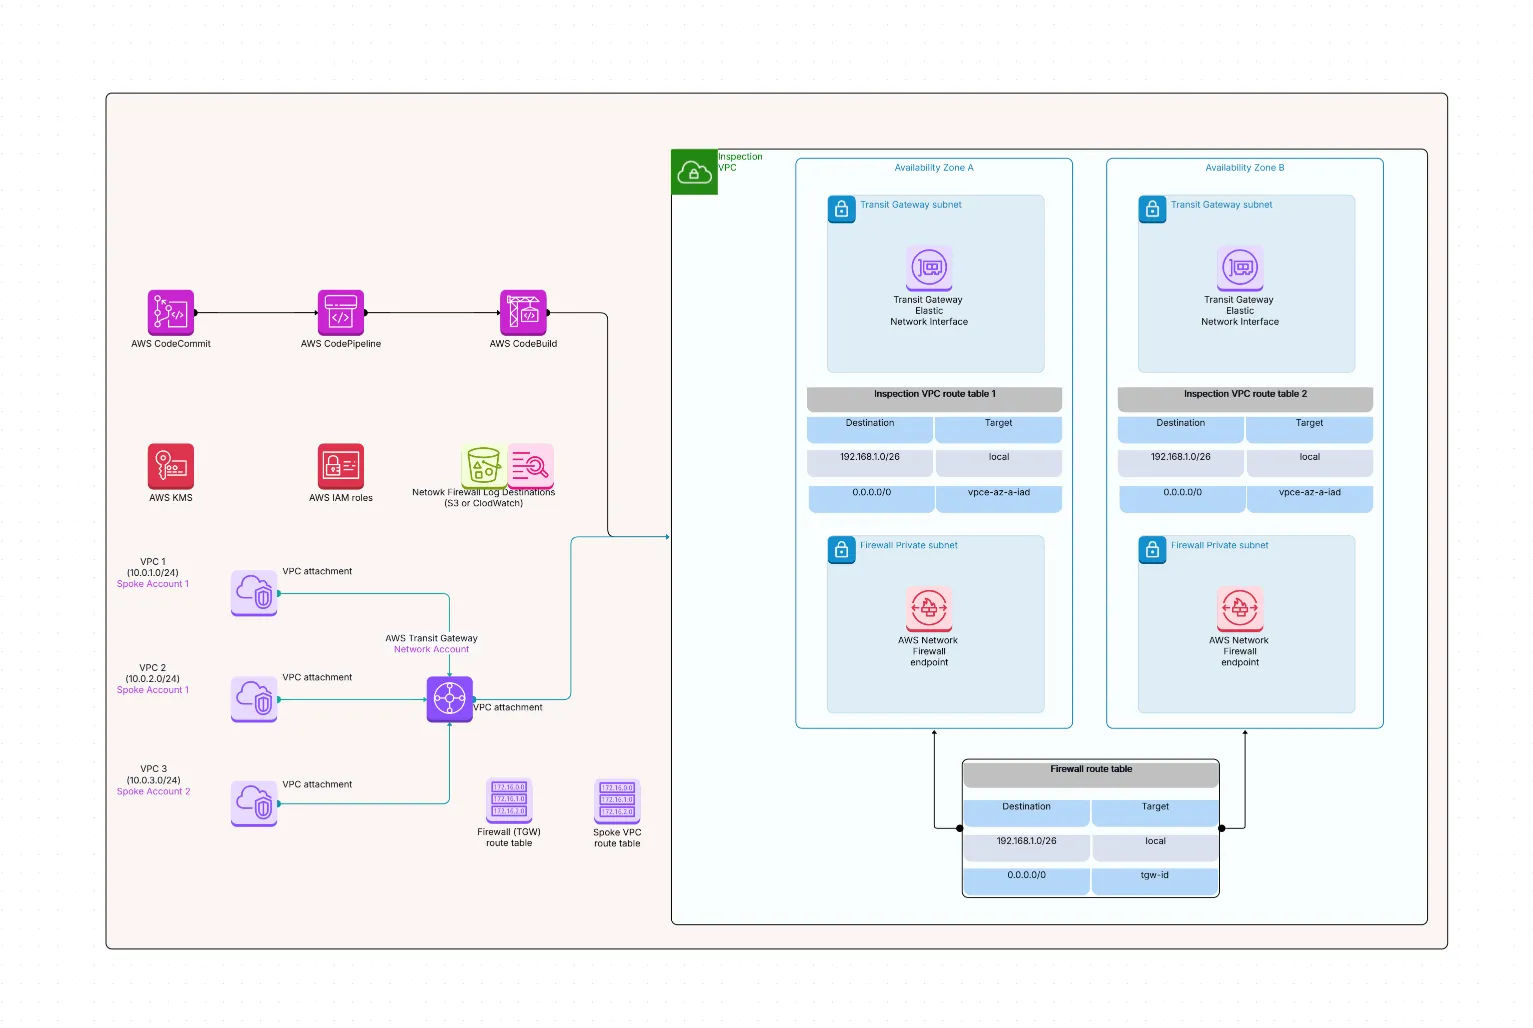The image size is (1533, 1028).
Task: Select the AWS CodeCommit icon
Action: click(170, 313)
